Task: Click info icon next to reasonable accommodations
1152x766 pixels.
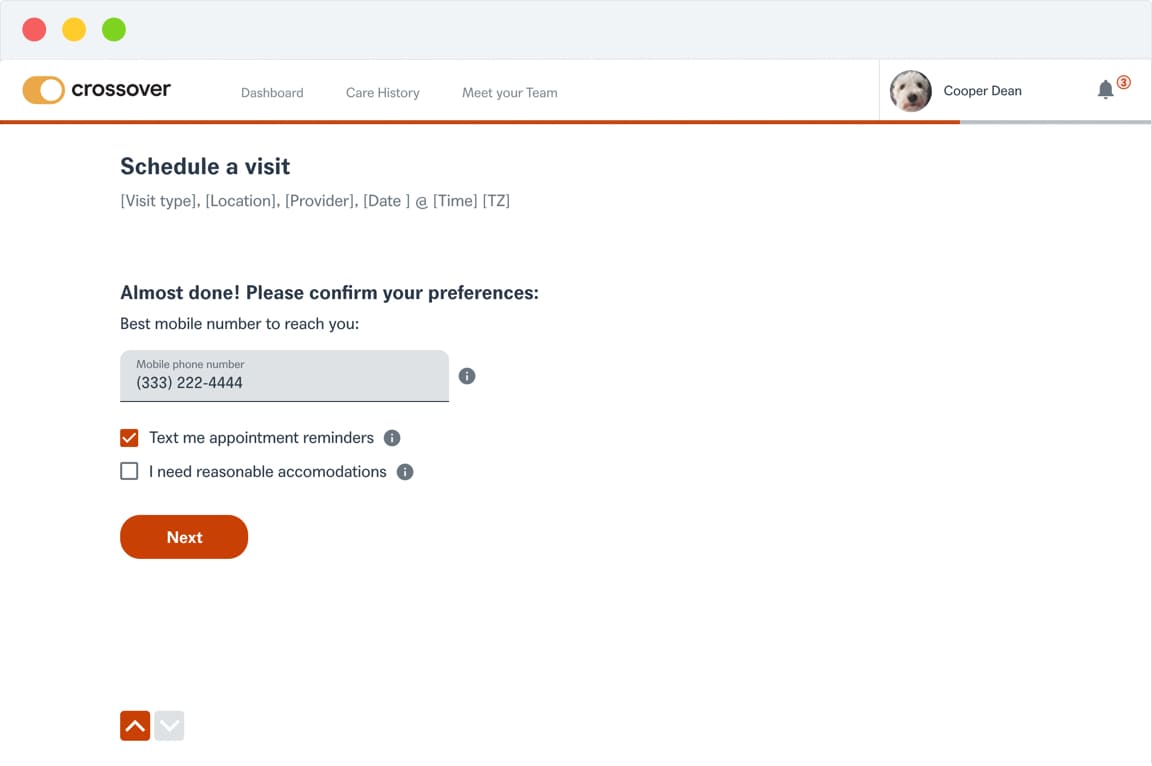Action: [405, 471]
